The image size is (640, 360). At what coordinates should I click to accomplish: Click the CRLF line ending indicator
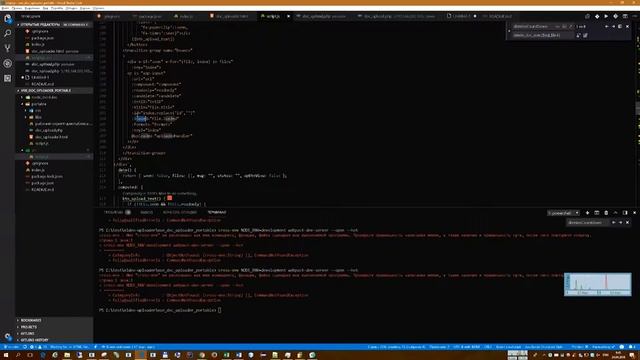488,347
